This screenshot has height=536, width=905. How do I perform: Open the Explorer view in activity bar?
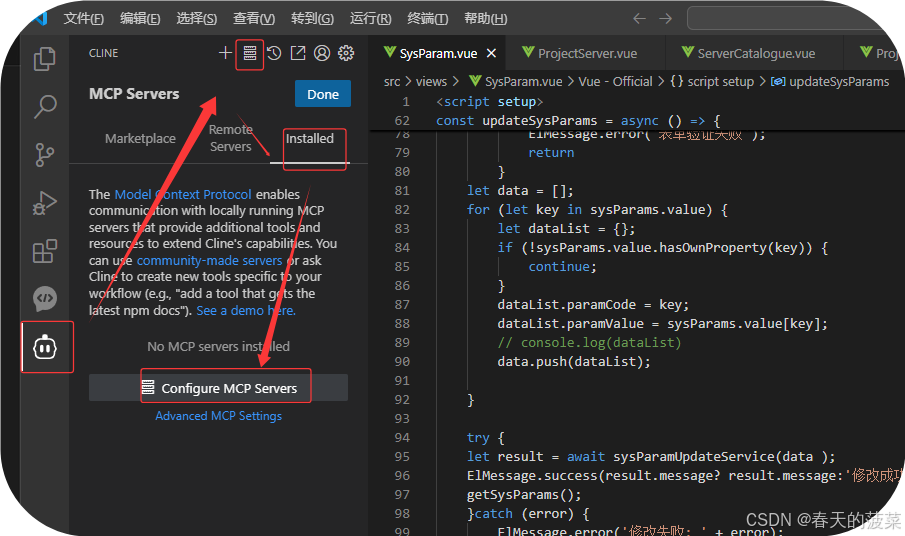44,58
